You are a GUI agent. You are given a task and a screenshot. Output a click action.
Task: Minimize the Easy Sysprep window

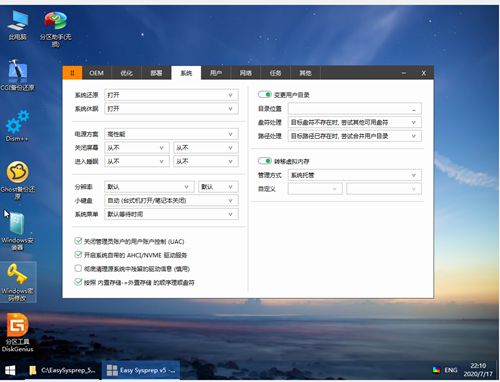[x=404, y=73]
